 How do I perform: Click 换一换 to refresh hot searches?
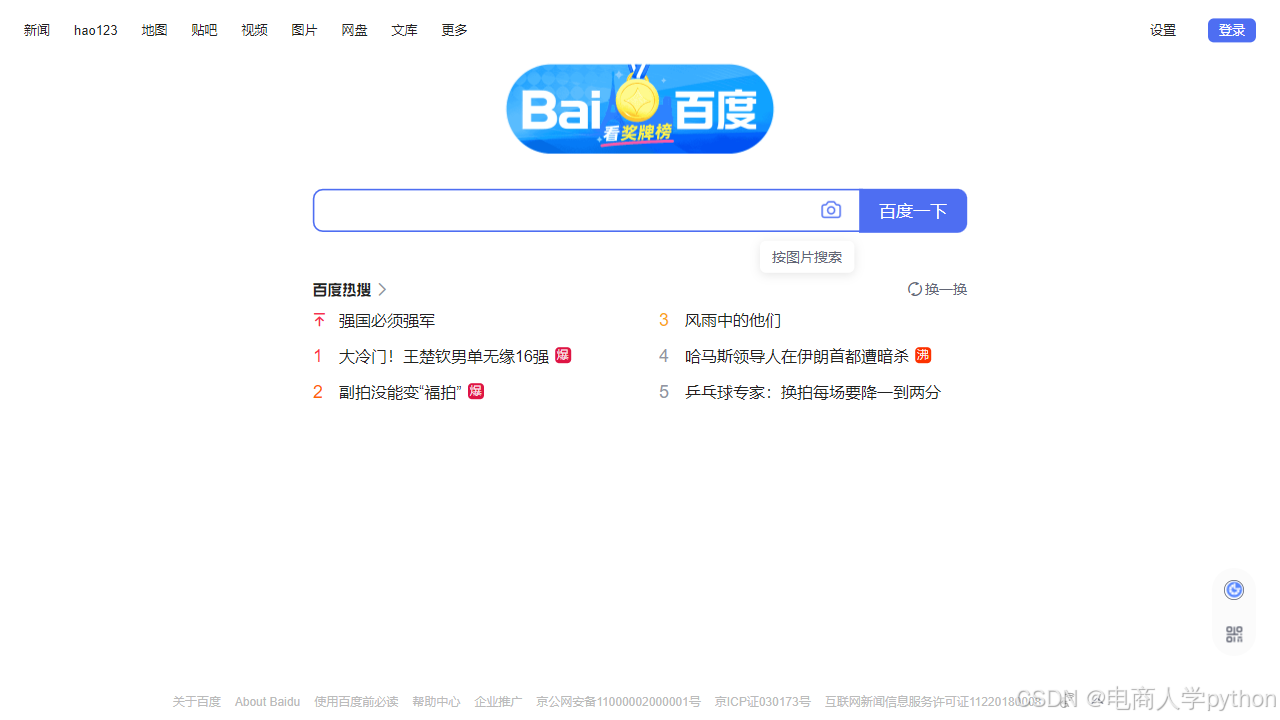tap(946, 289)
